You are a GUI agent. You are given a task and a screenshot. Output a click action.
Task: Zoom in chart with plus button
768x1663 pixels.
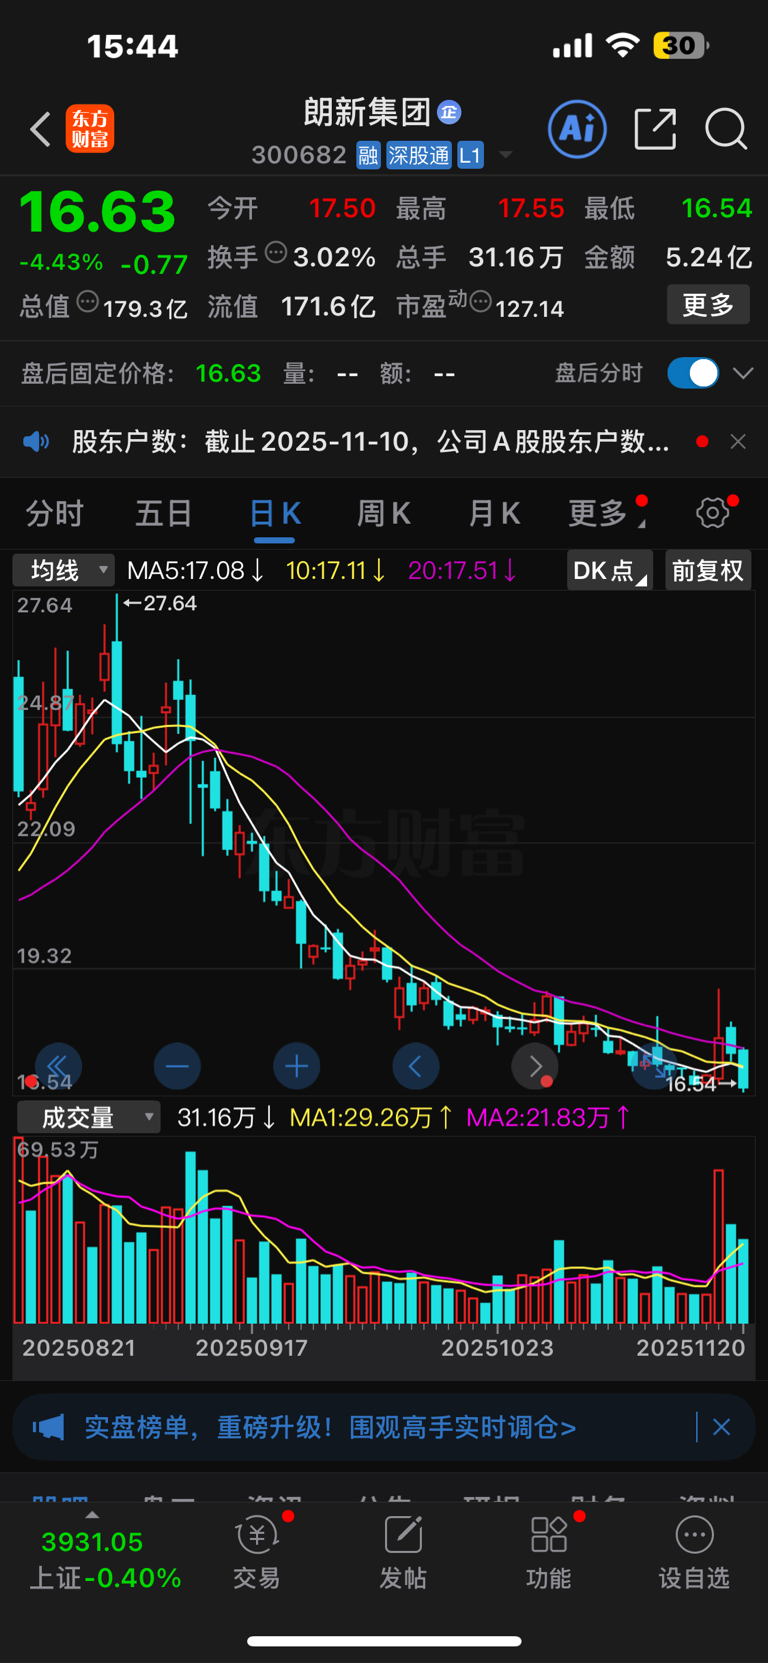[x=296, y=1067]
